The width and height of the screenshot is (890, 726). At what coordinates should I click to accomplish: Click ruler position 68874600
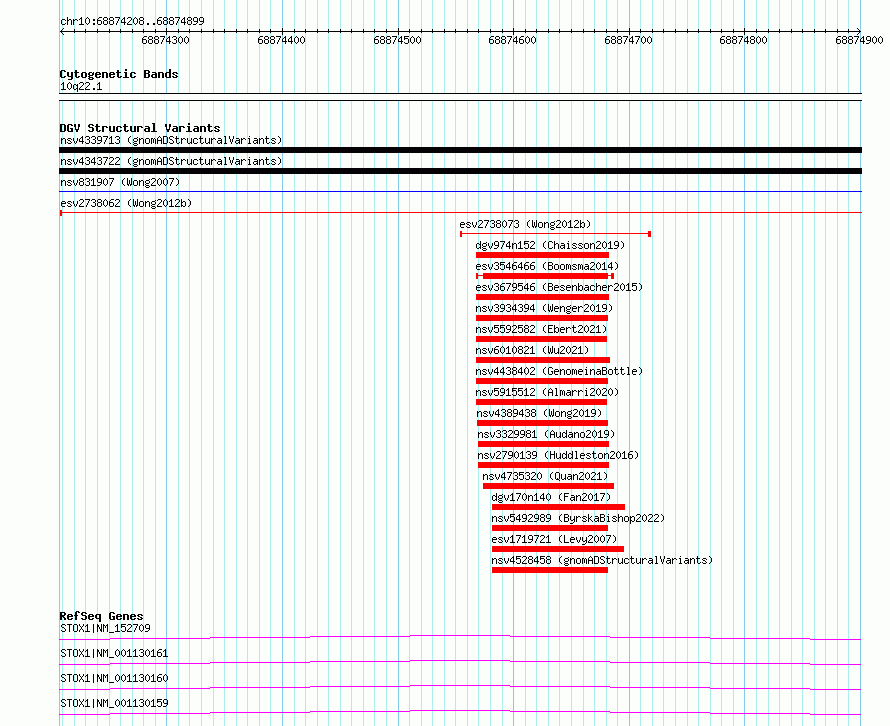(512, 40)
